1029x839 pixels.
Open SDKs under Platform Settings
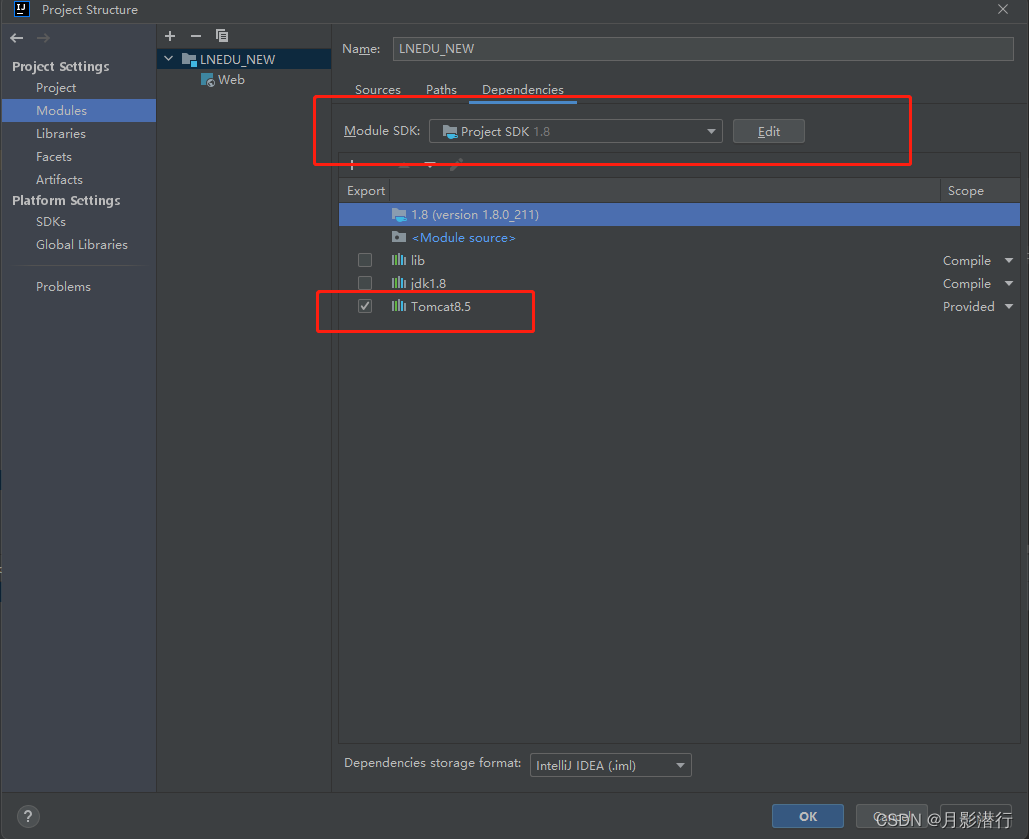pyautogui.click(x=51, y=221)
